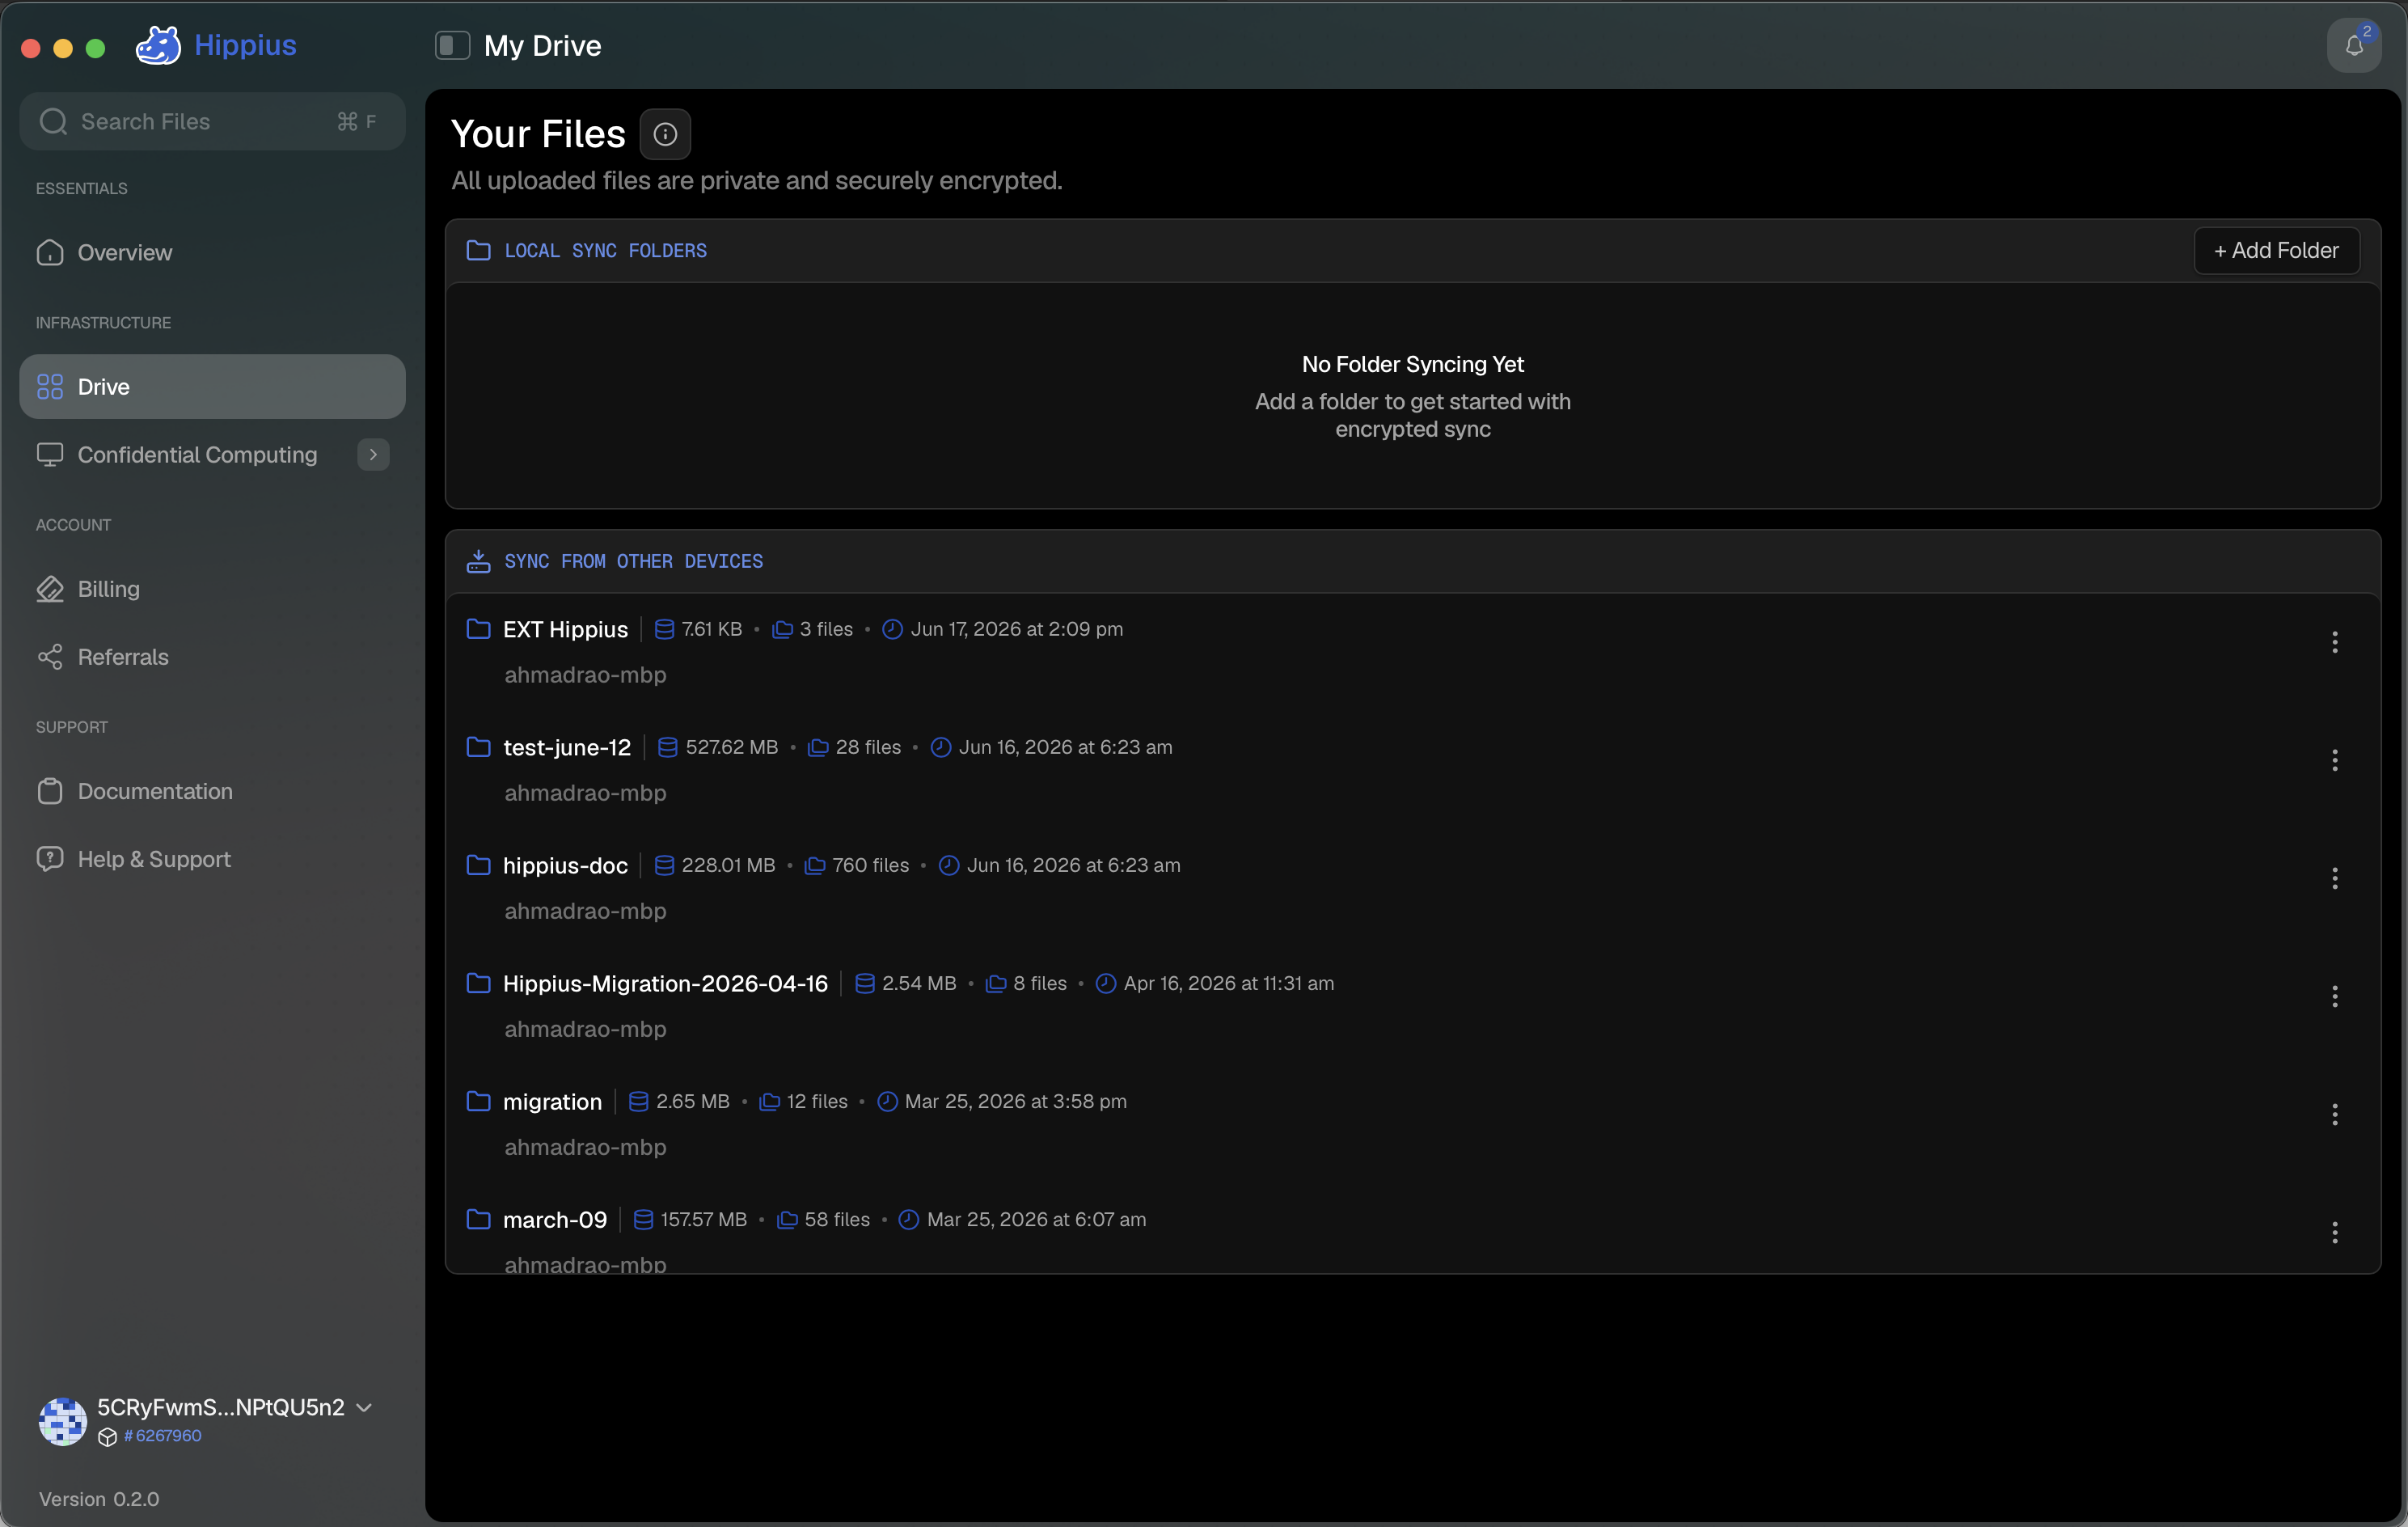The width and height of the screenshot is (2408, 1527).
Task: Open more options for Hippius-Migration-2026-04-16
Action: coord(2334,996)
